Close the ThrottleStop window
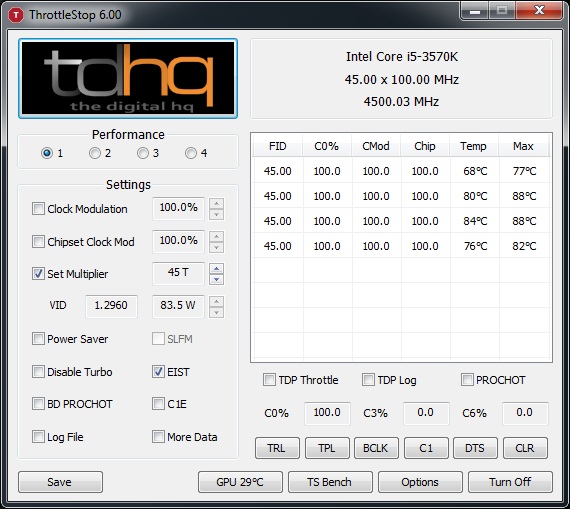This screenshot has height=509, width=570. click(539, 10)
